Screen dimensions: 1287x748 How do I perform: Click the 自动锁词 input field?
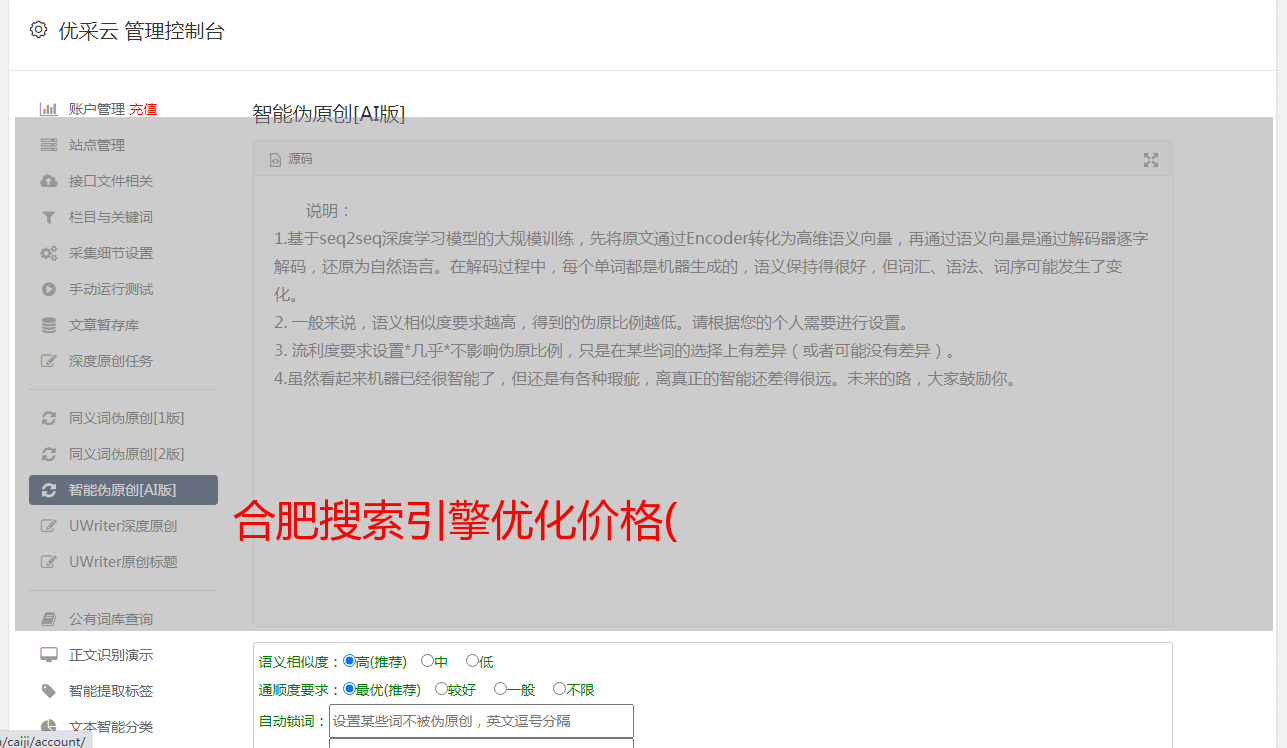(x=481, y=721)
